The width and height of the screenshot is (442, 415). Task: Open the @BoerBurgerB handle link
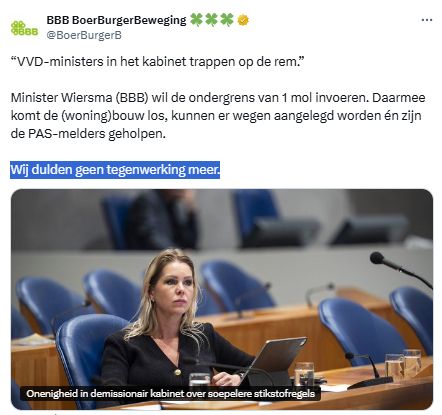click(x=84, y=35)
